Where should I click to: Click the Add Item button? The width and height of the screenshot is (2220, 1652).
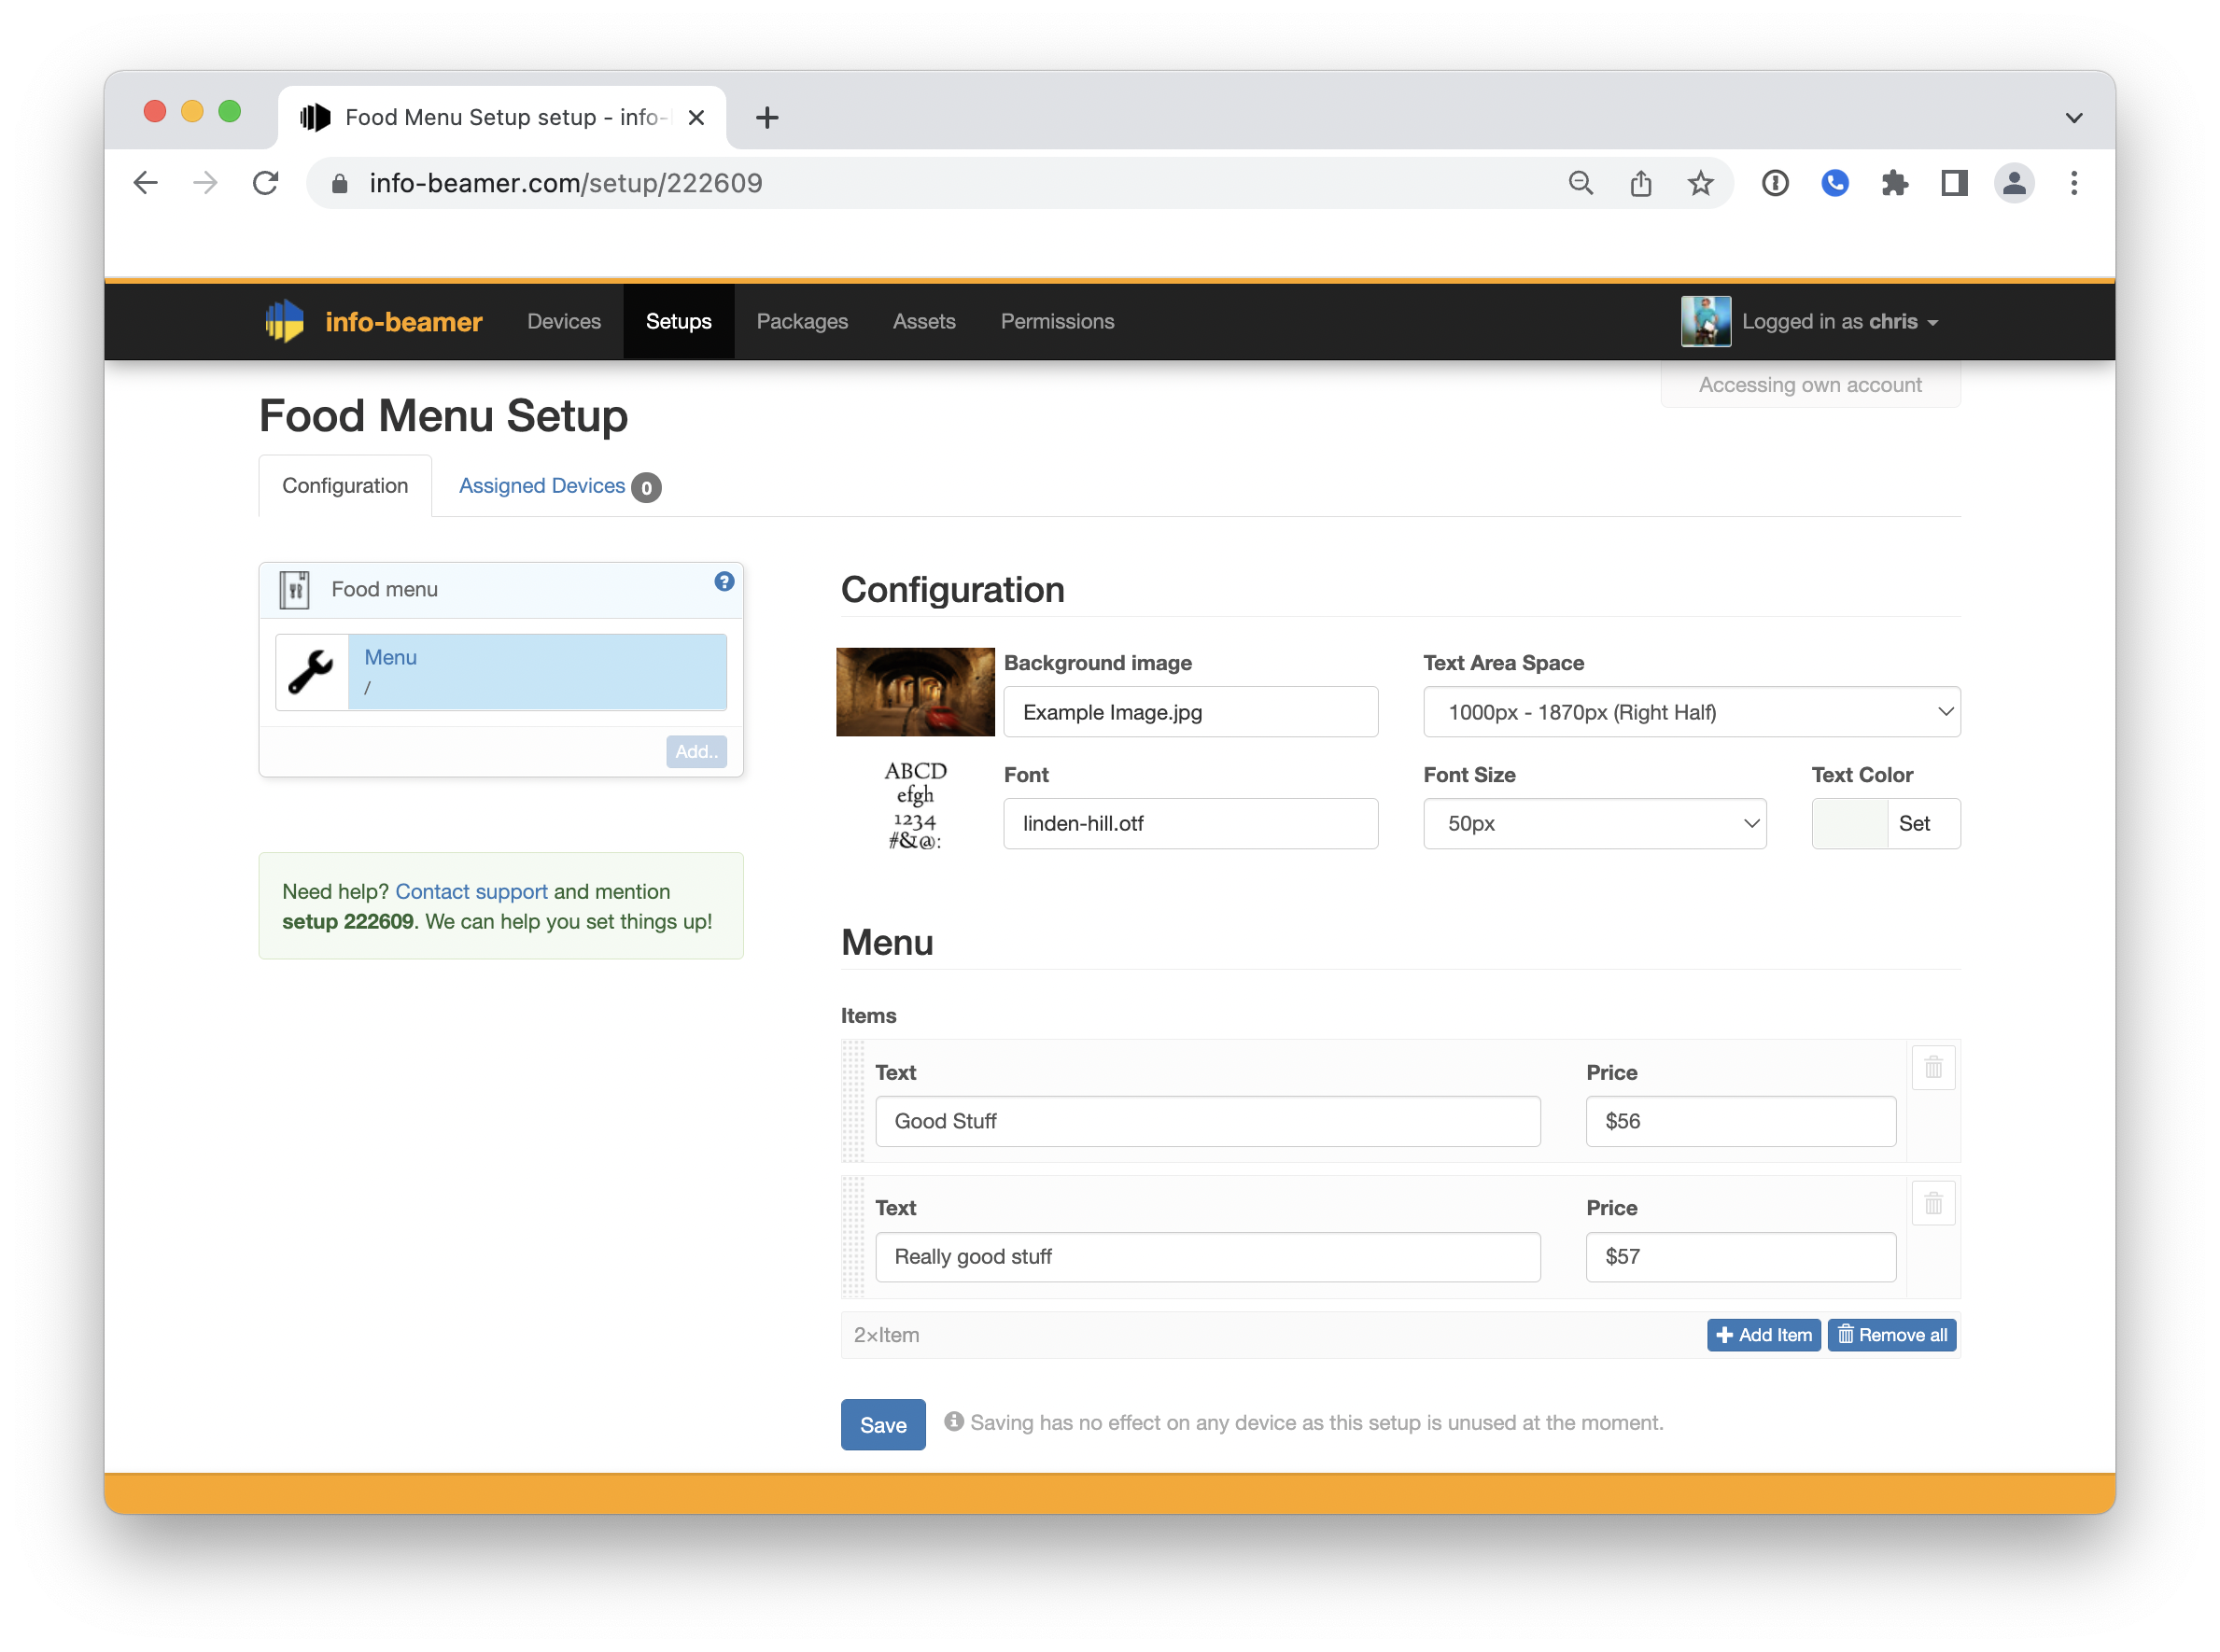[1763, 1335]
